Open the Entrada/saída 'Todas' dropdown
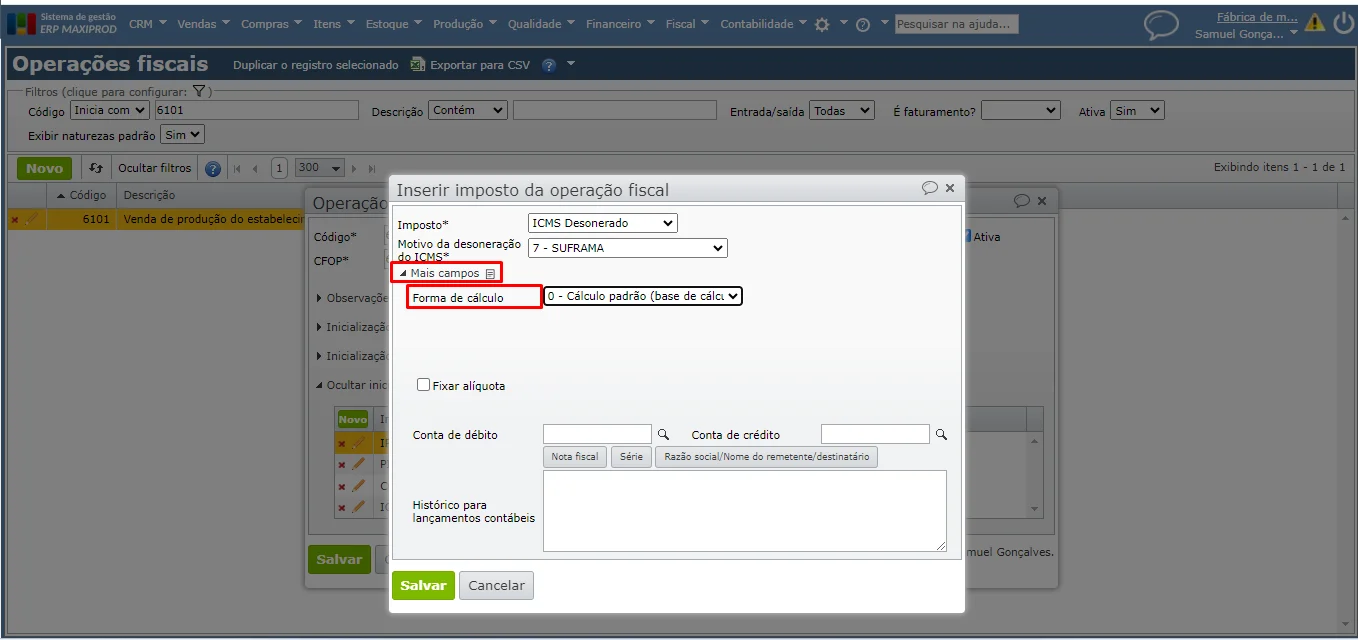The image size is (1358, 640). coord(842,110)
